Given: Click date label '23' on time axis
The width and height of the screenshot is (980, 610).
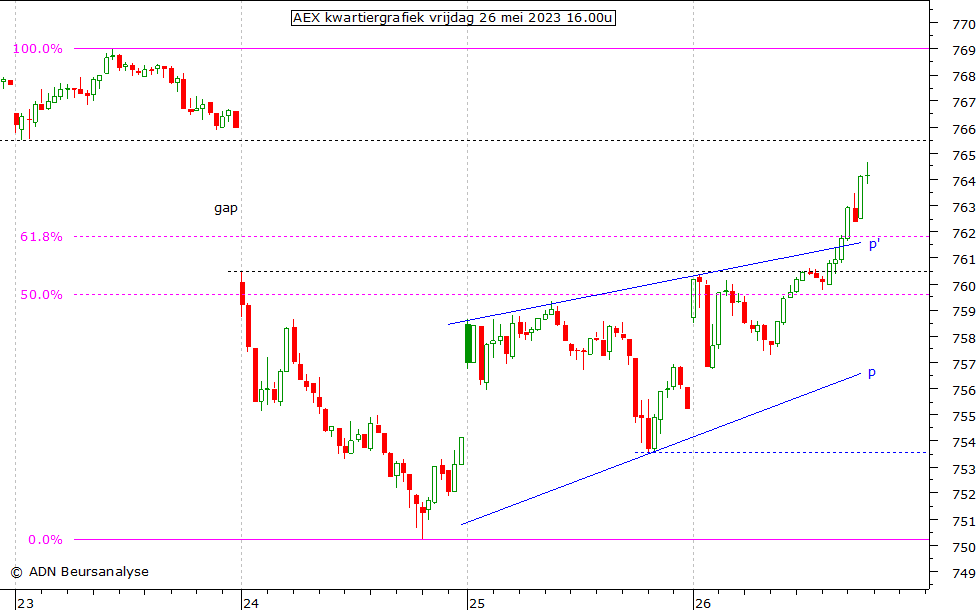Looking at the screenshot, I should [x=26, y=603].
